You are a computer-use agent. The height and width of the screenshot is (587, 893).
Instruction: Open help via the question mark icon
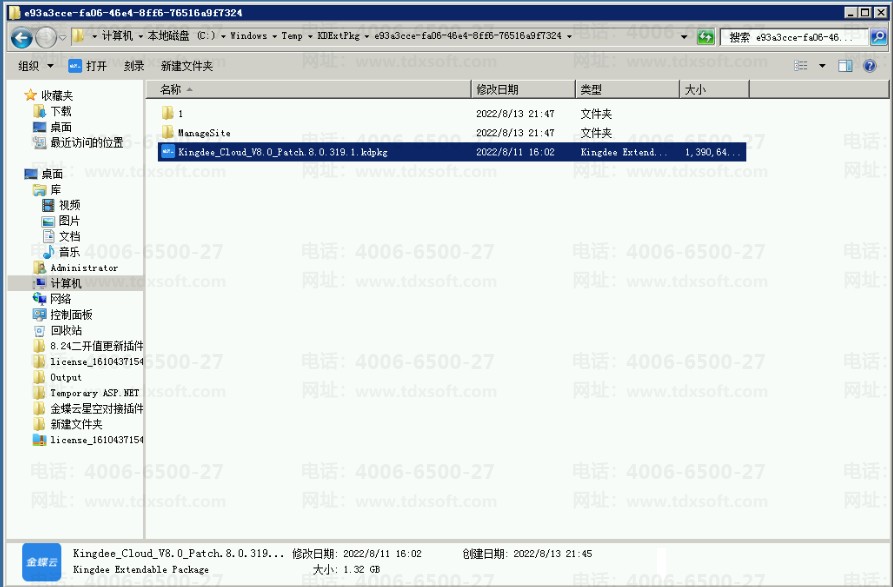tap(870, 66)
